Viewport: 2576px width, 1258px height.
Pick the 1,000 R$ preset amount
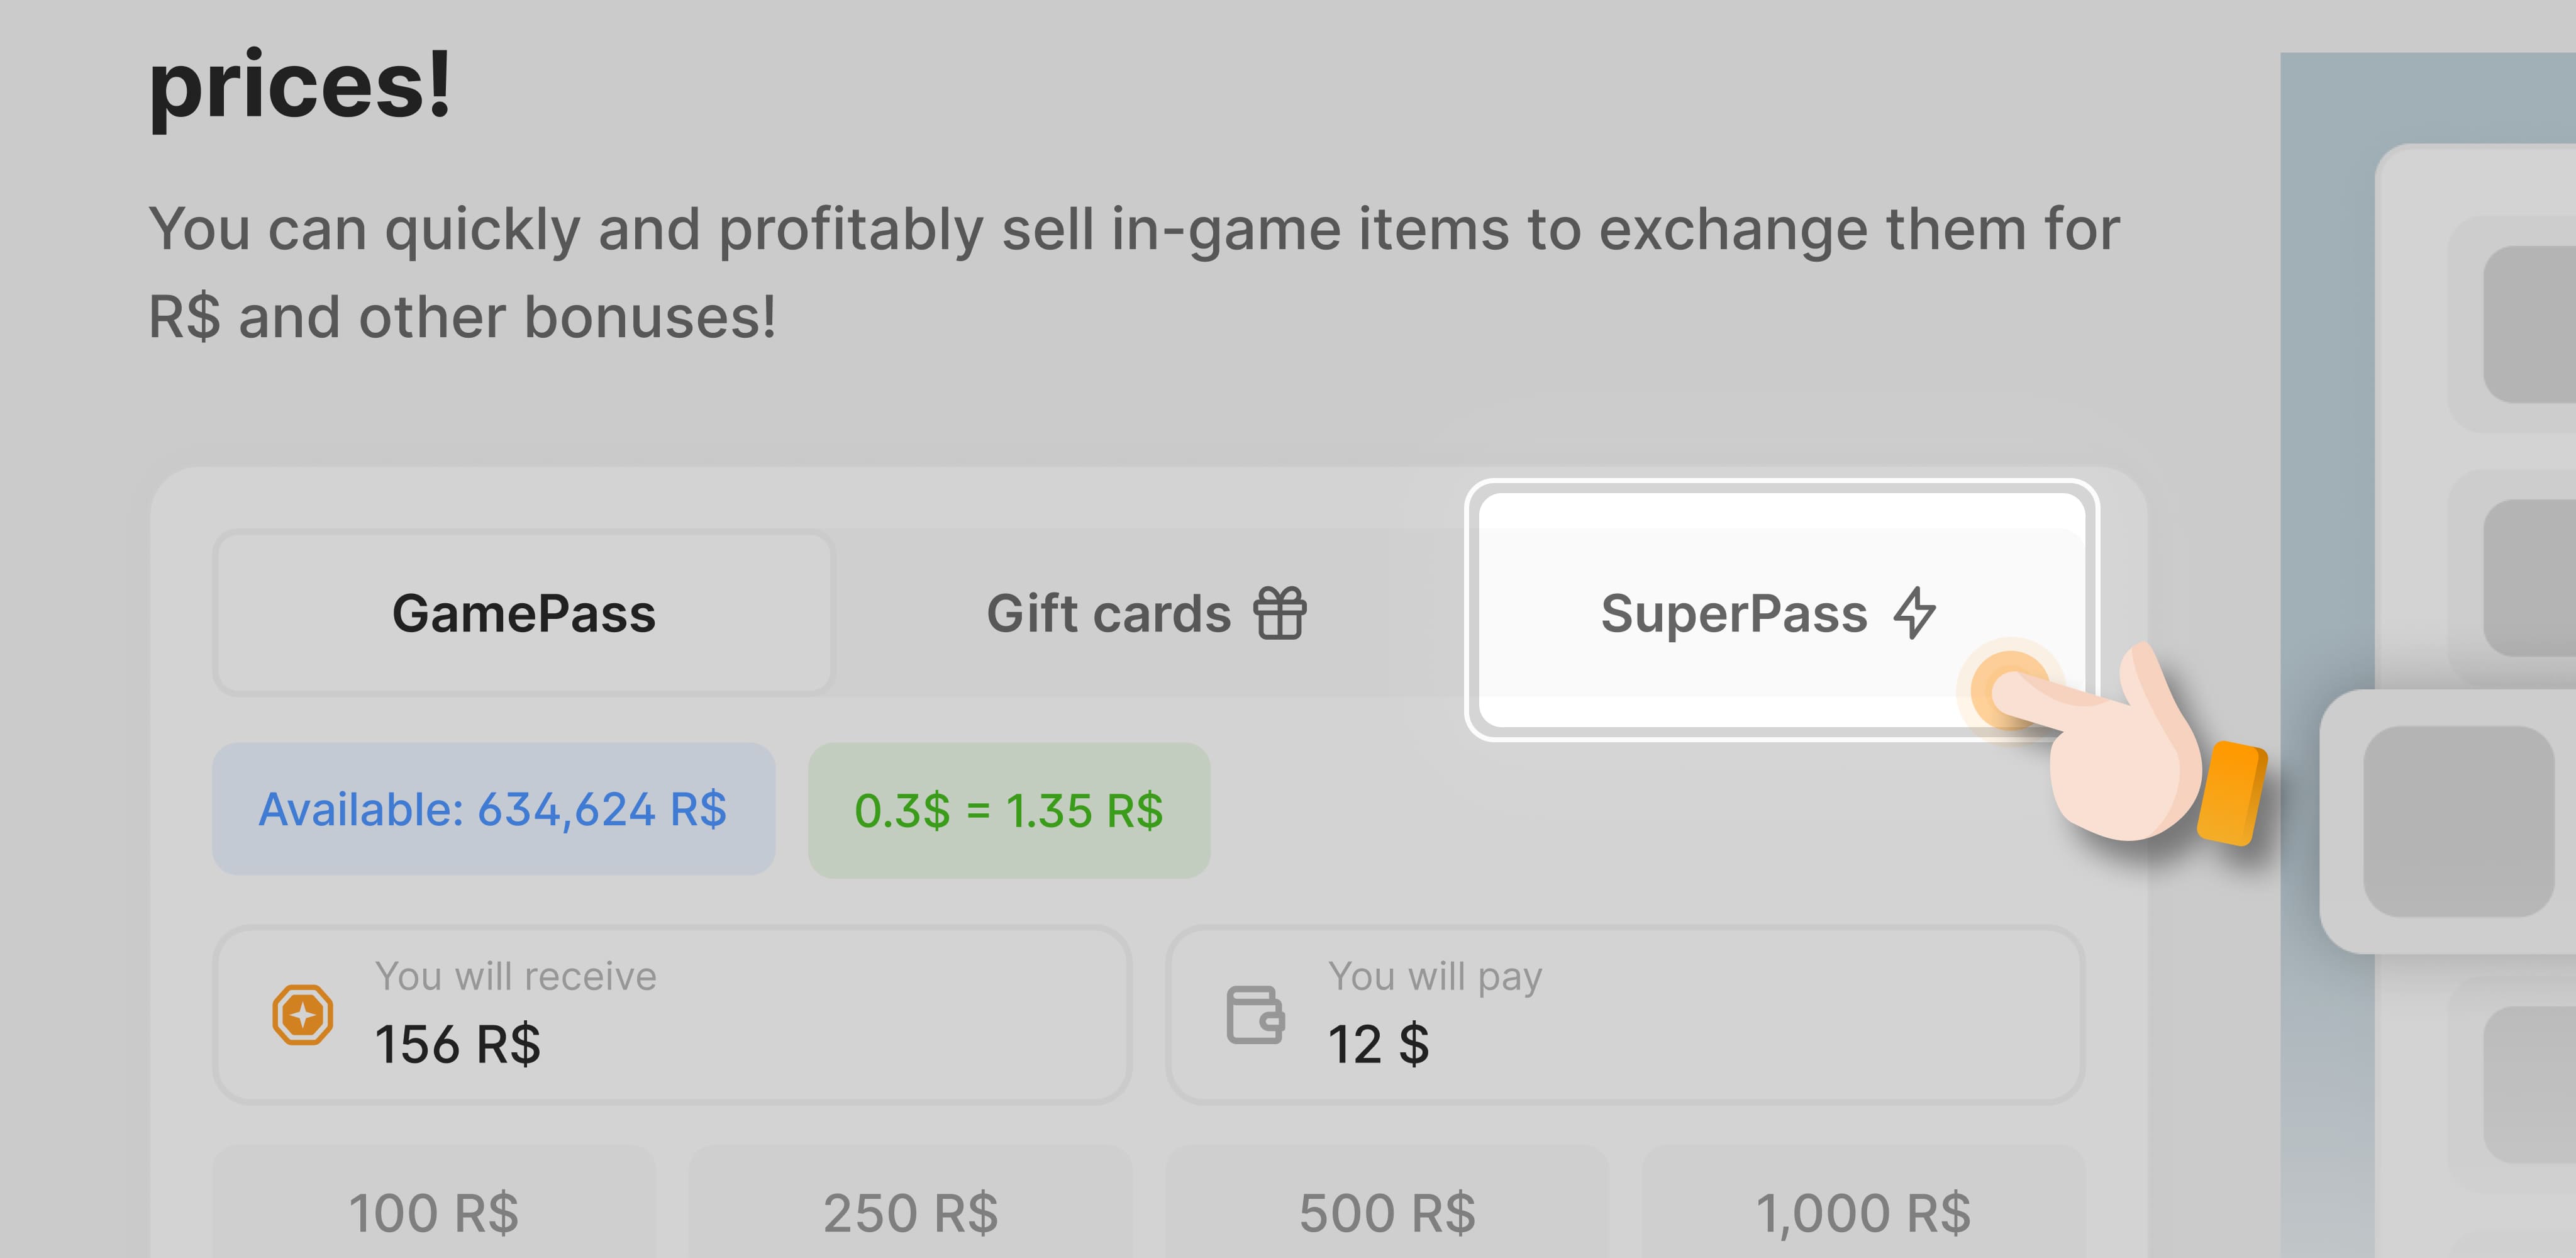pyautogui.click(x=1863, y=1212)
